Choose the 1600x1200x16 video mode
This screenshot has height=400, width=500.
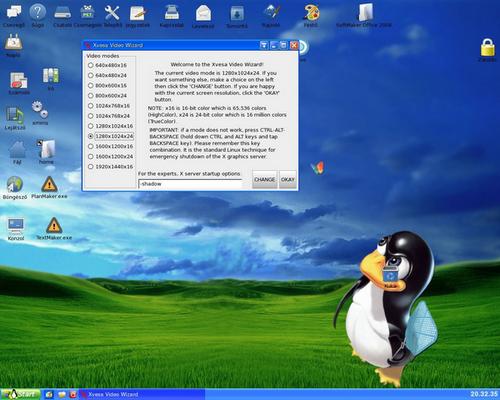(x=110, y=146)
